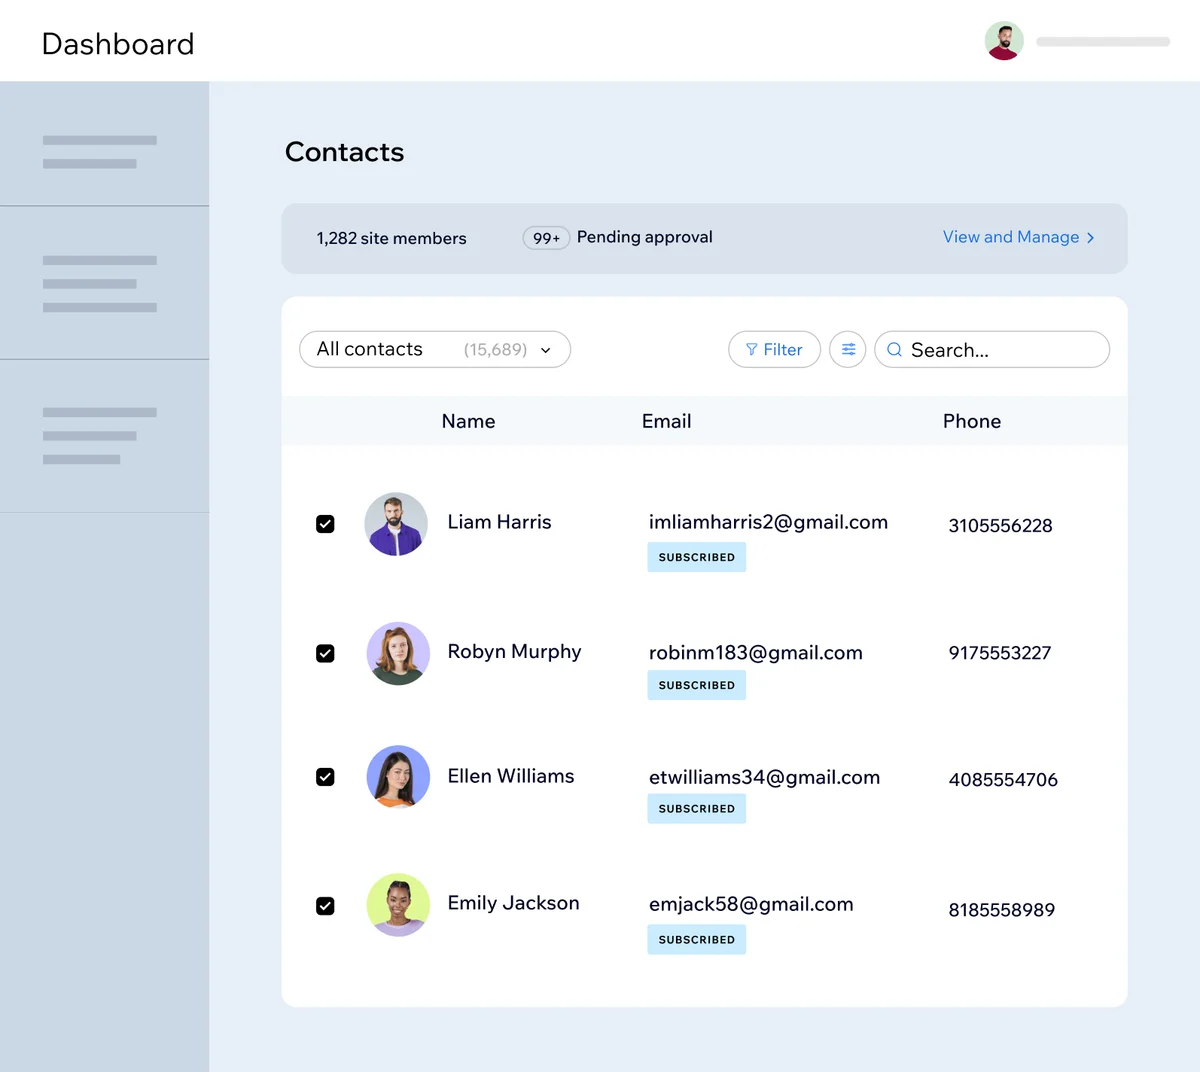1200x1072 pixels.
Task: Uncheck Liam Harris's selection checkbox
Action: (325, 523)
